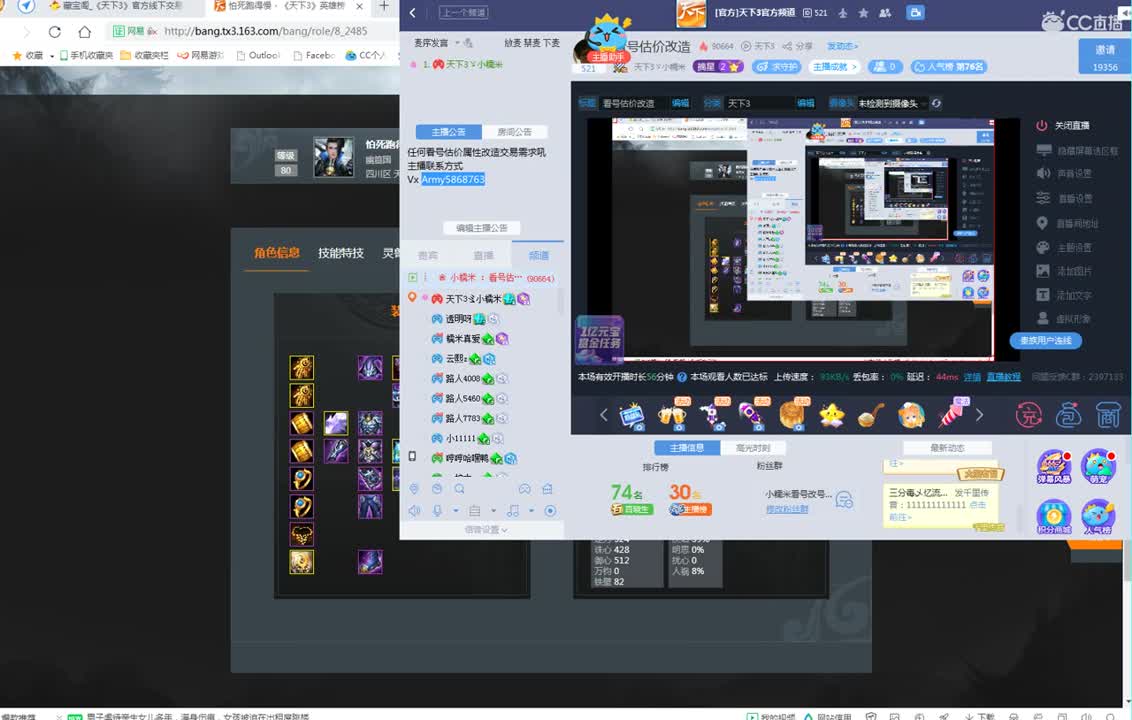Screen dimensions: 1132x720
Task: Click the star favorite icon in CC header
Action: click(863, 12)
